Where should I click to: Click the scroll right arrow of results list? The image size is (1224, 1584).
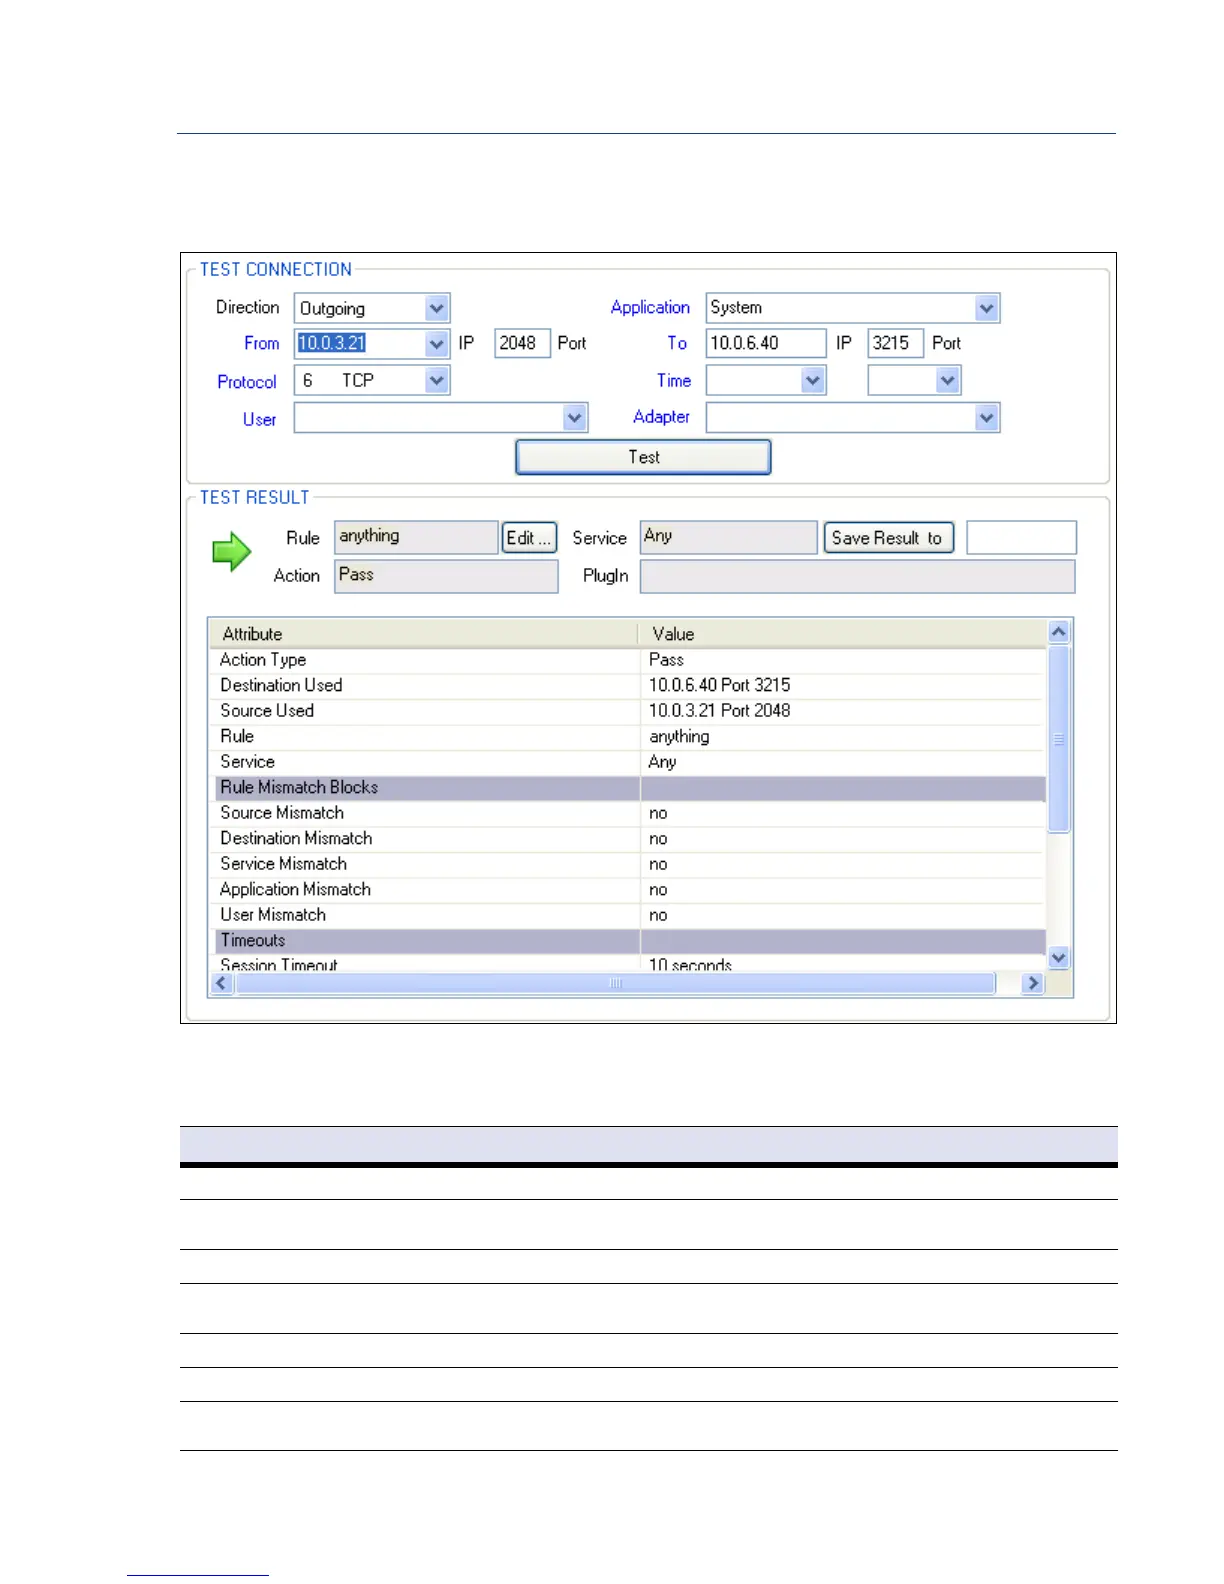tap(1033, 984)
